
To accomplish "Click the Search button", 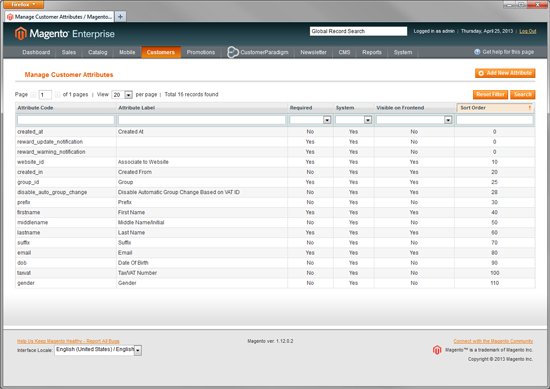I will pos(523,94).
